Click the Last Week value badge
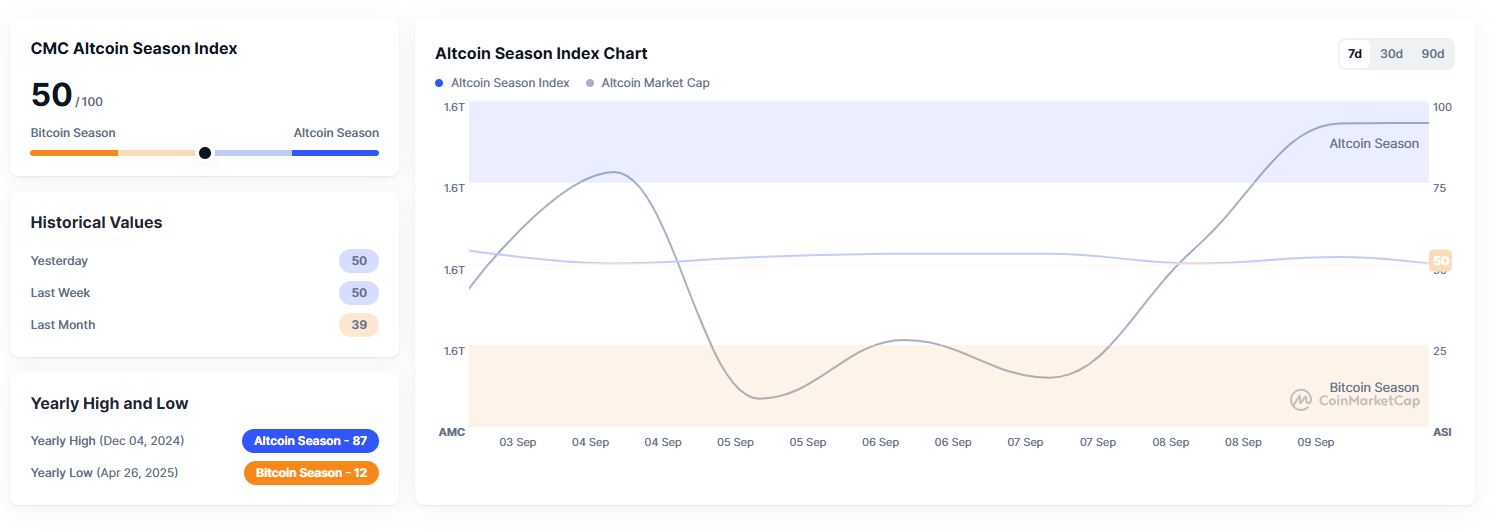This screenshot has height=531, width=1491. (x=359, y=293)
